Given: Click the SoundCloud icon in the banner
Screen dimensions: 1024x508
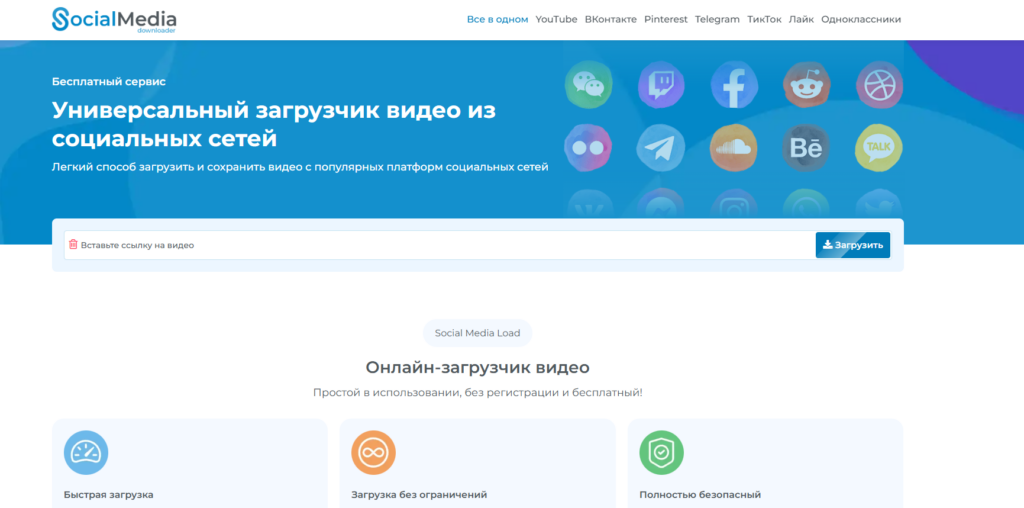Looking at the screenshot, I should pyautogui.click(x=734, y=148).
